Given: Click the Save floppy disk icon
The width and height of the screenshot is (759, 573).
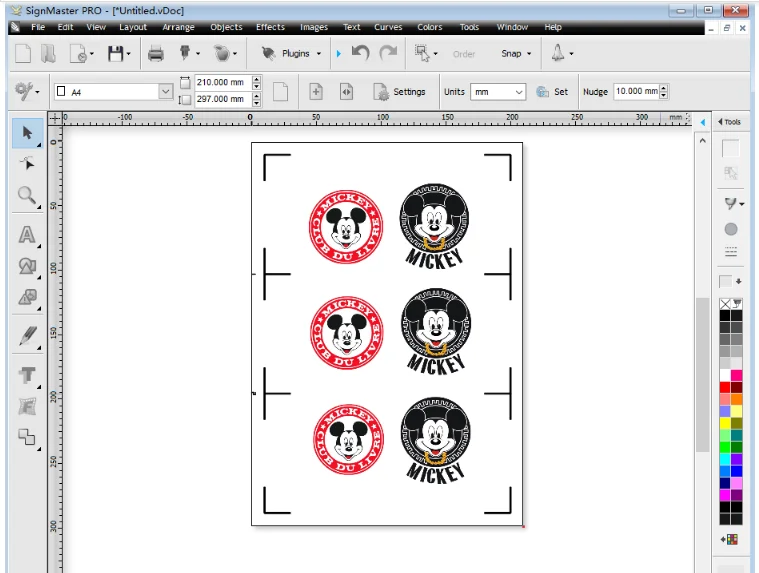Looking at the screenshot, I should tap(115, 53).
